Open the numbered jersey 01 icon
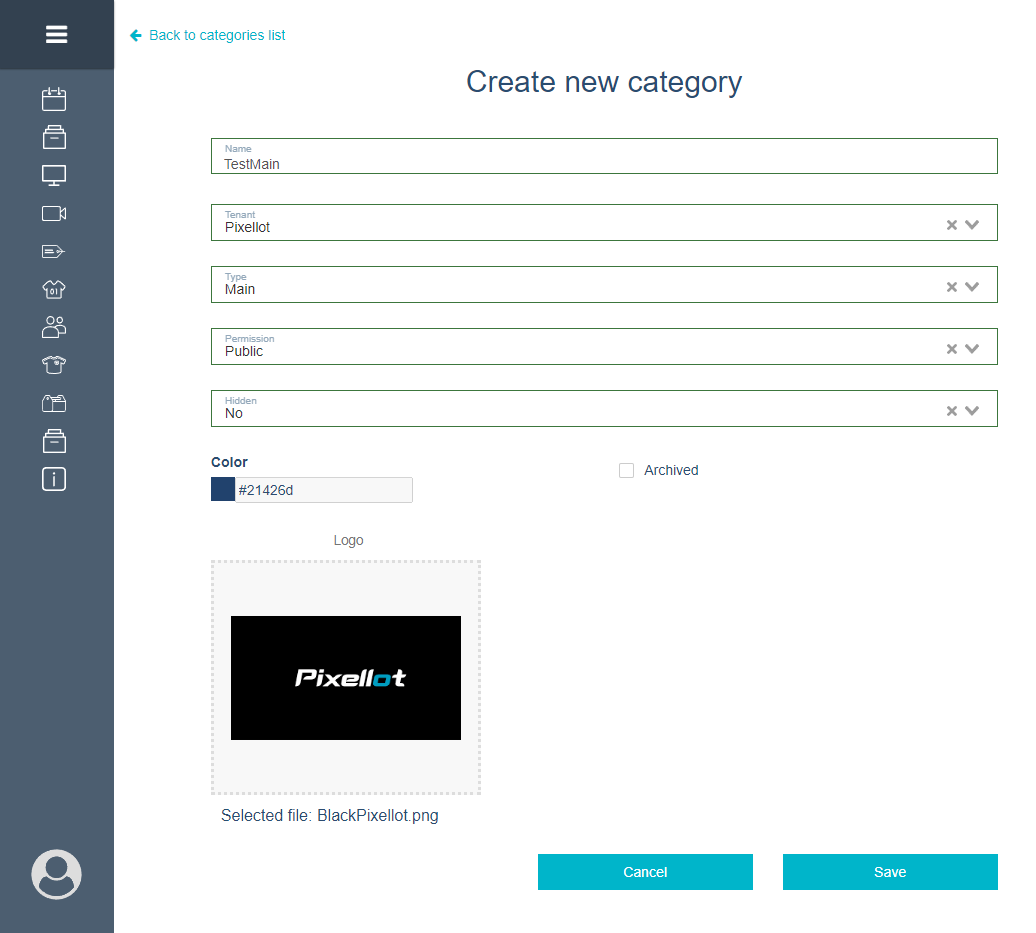 [54, 289]
